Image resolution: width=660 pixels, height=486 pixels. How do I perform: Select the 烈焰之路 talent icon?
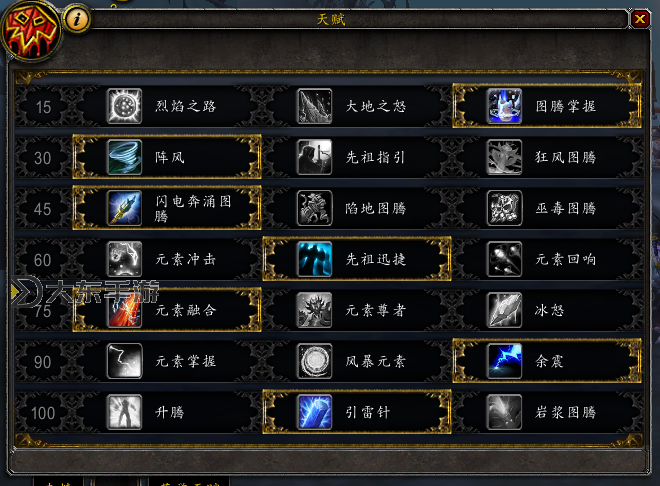[x=124, y=106]
